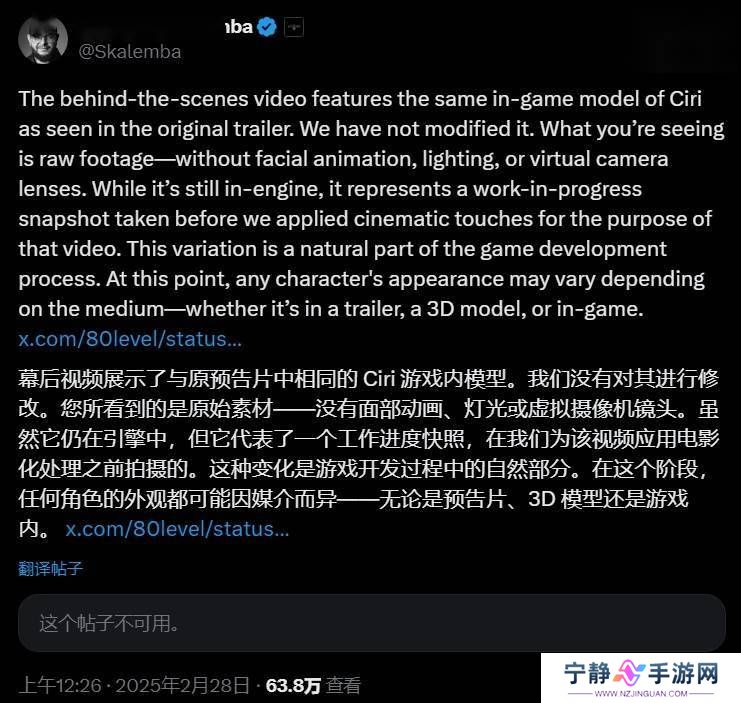Click the 上午12:26 timestamp

pos(60,686)
